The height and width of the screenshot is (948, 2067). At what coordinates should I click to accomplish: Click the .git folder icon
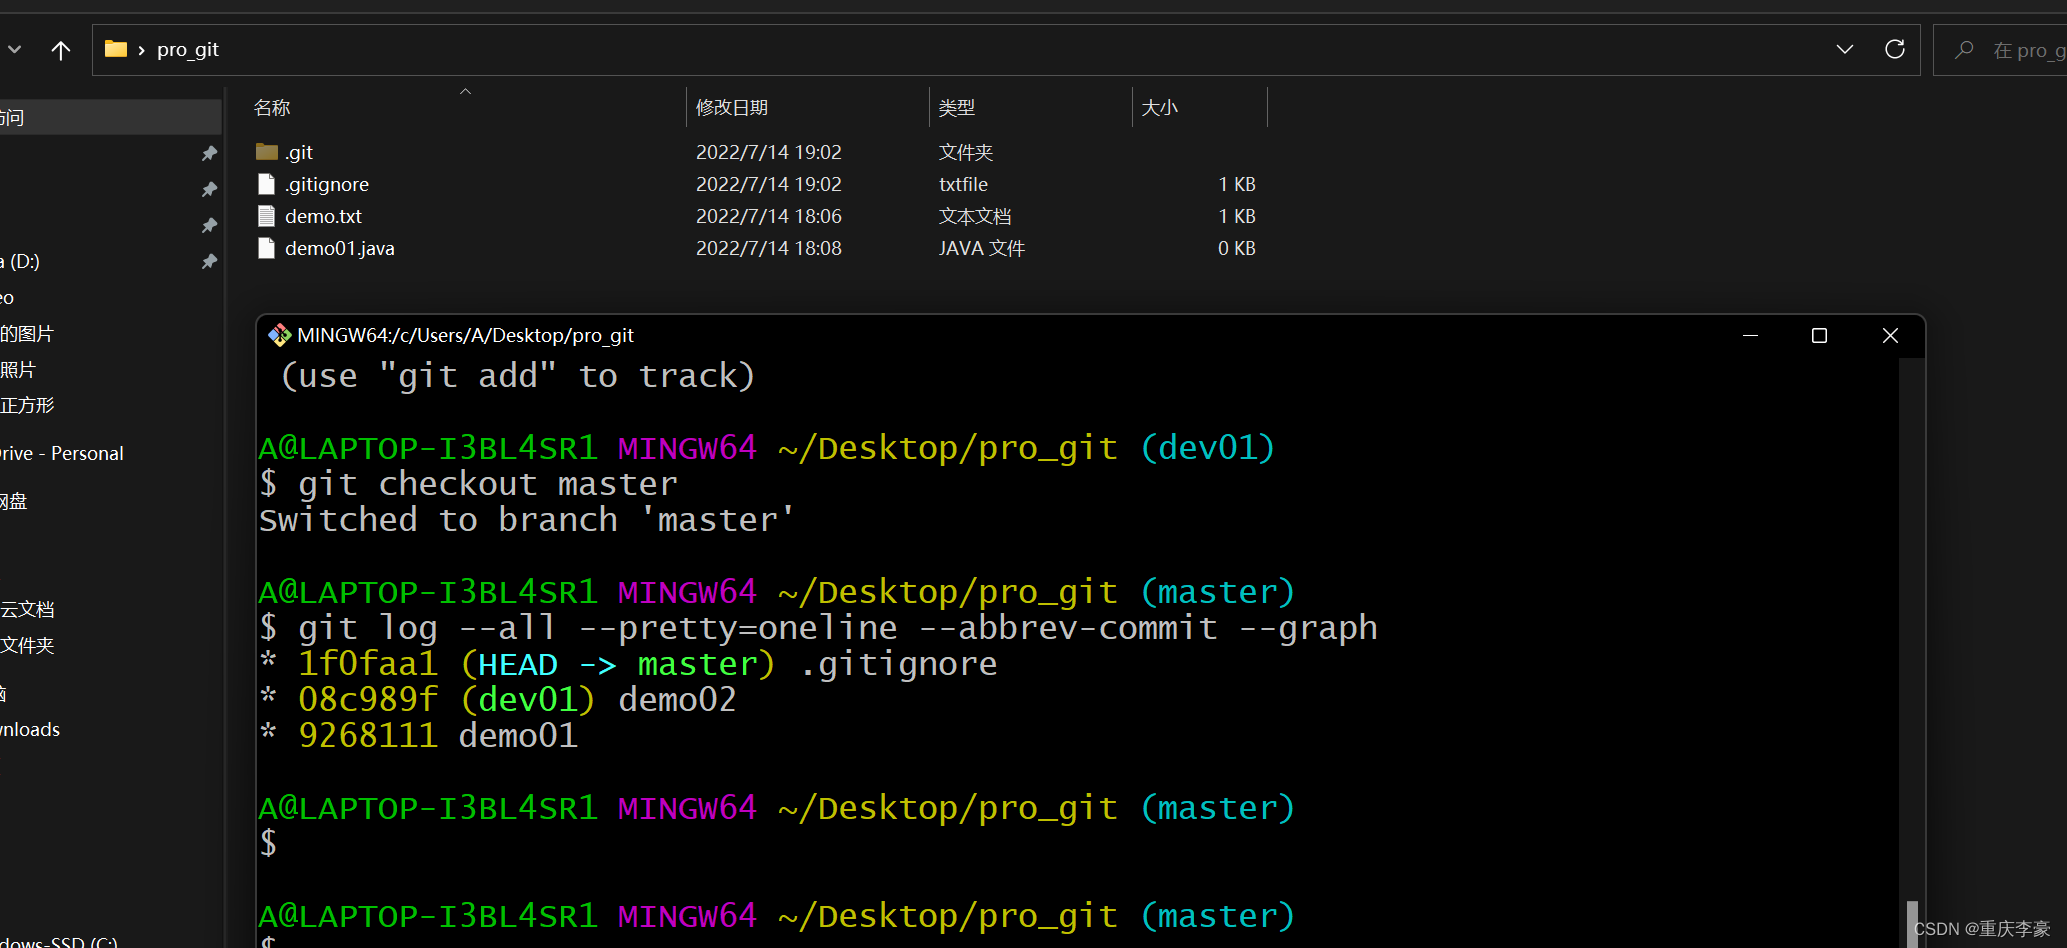[x=267, y=152]
